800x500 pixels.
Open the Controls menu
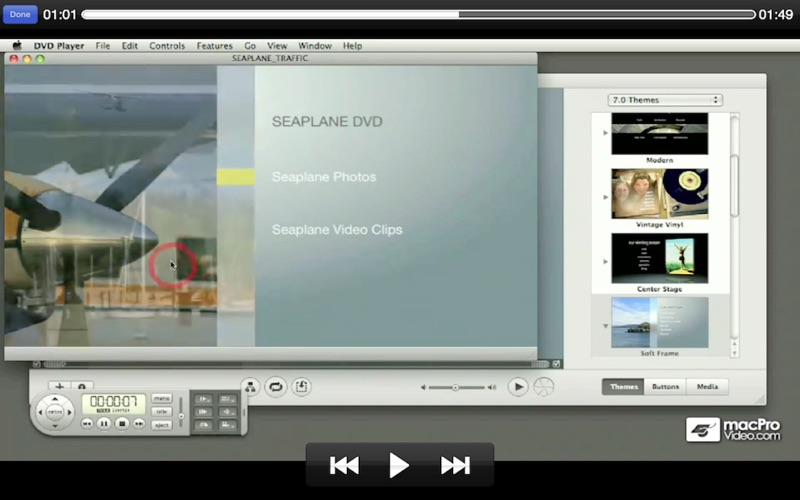[x=167, y=46]
